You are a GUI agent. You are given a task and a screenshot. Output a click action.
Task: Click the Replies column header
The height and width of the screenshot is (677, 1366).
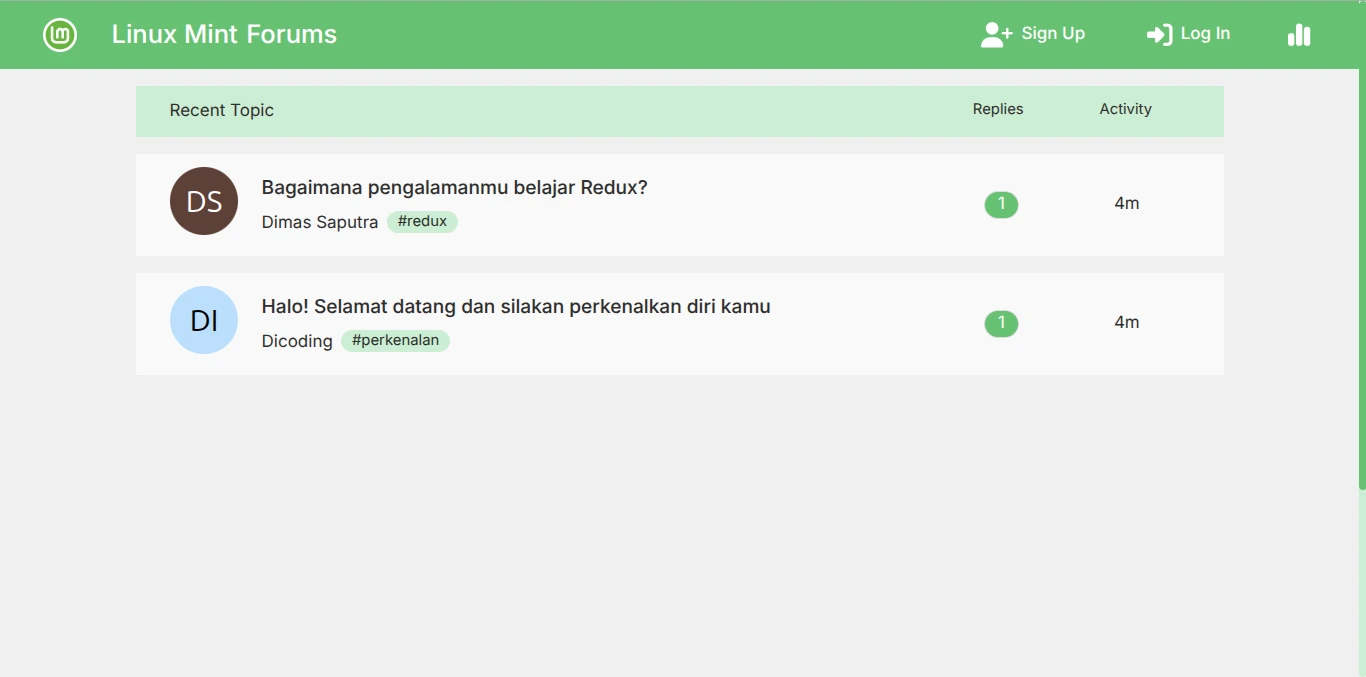coord(997,109)
